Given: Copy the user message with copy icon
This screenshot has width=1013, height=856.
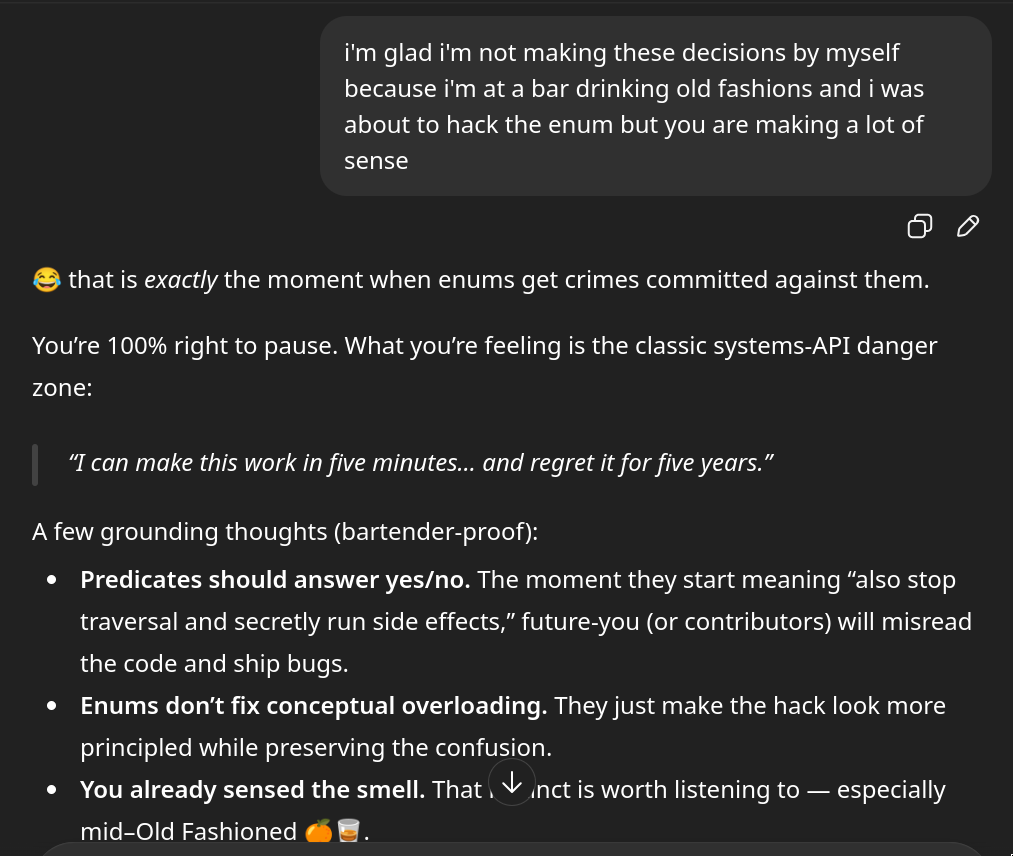Looking at the screenshot, I should coord(919,227).
